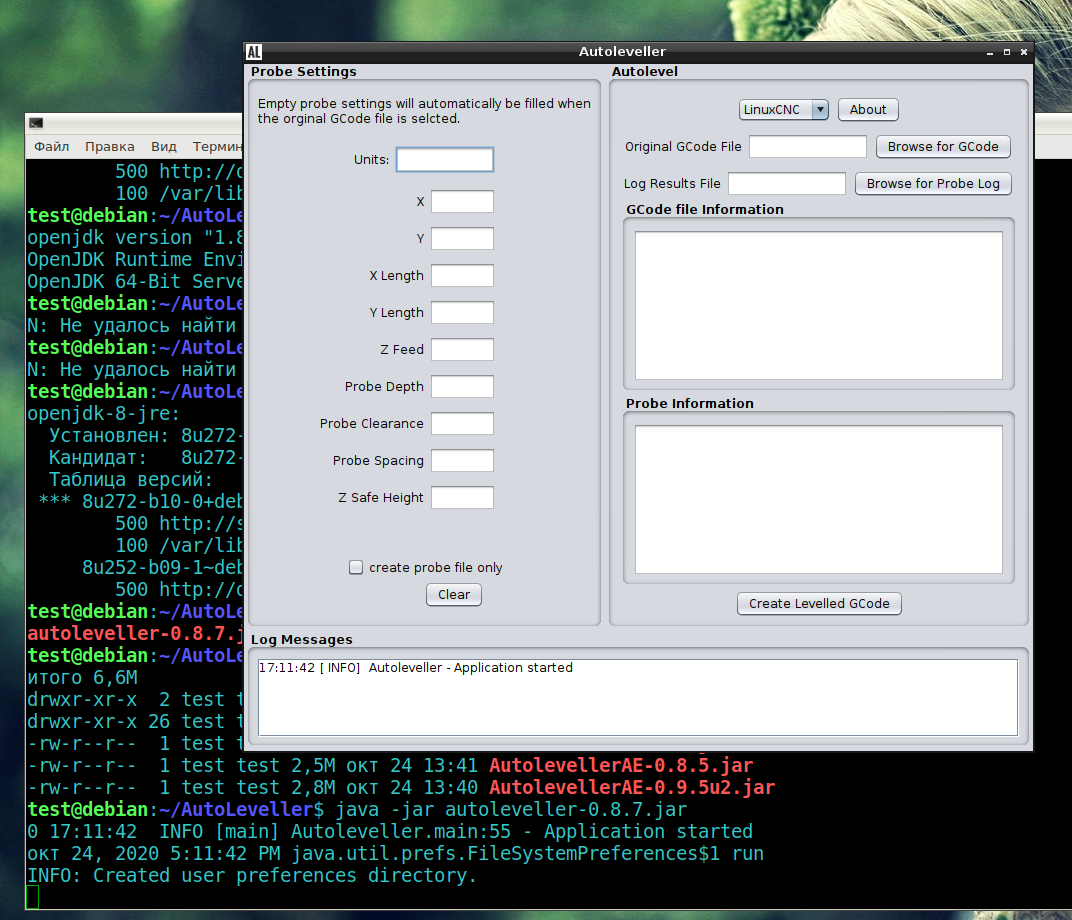Click 'Created user preferences directory' terminal line
The height and width of the screenshot is (920, 1072).
click(252, 876)
